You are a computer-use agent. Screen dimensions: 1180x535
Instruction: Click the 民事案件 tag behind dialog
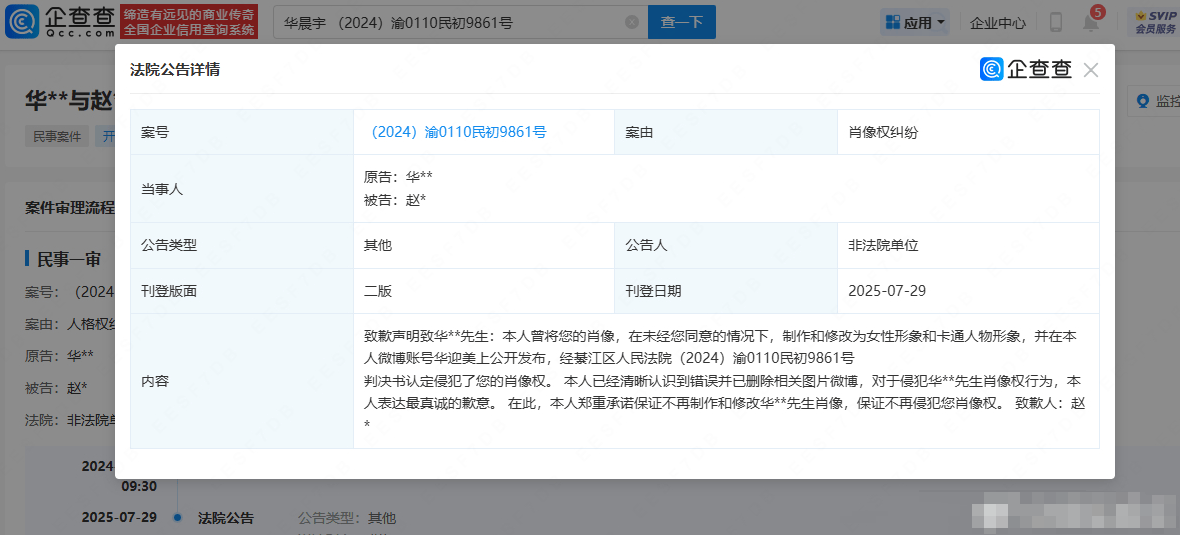coord(57,136)
